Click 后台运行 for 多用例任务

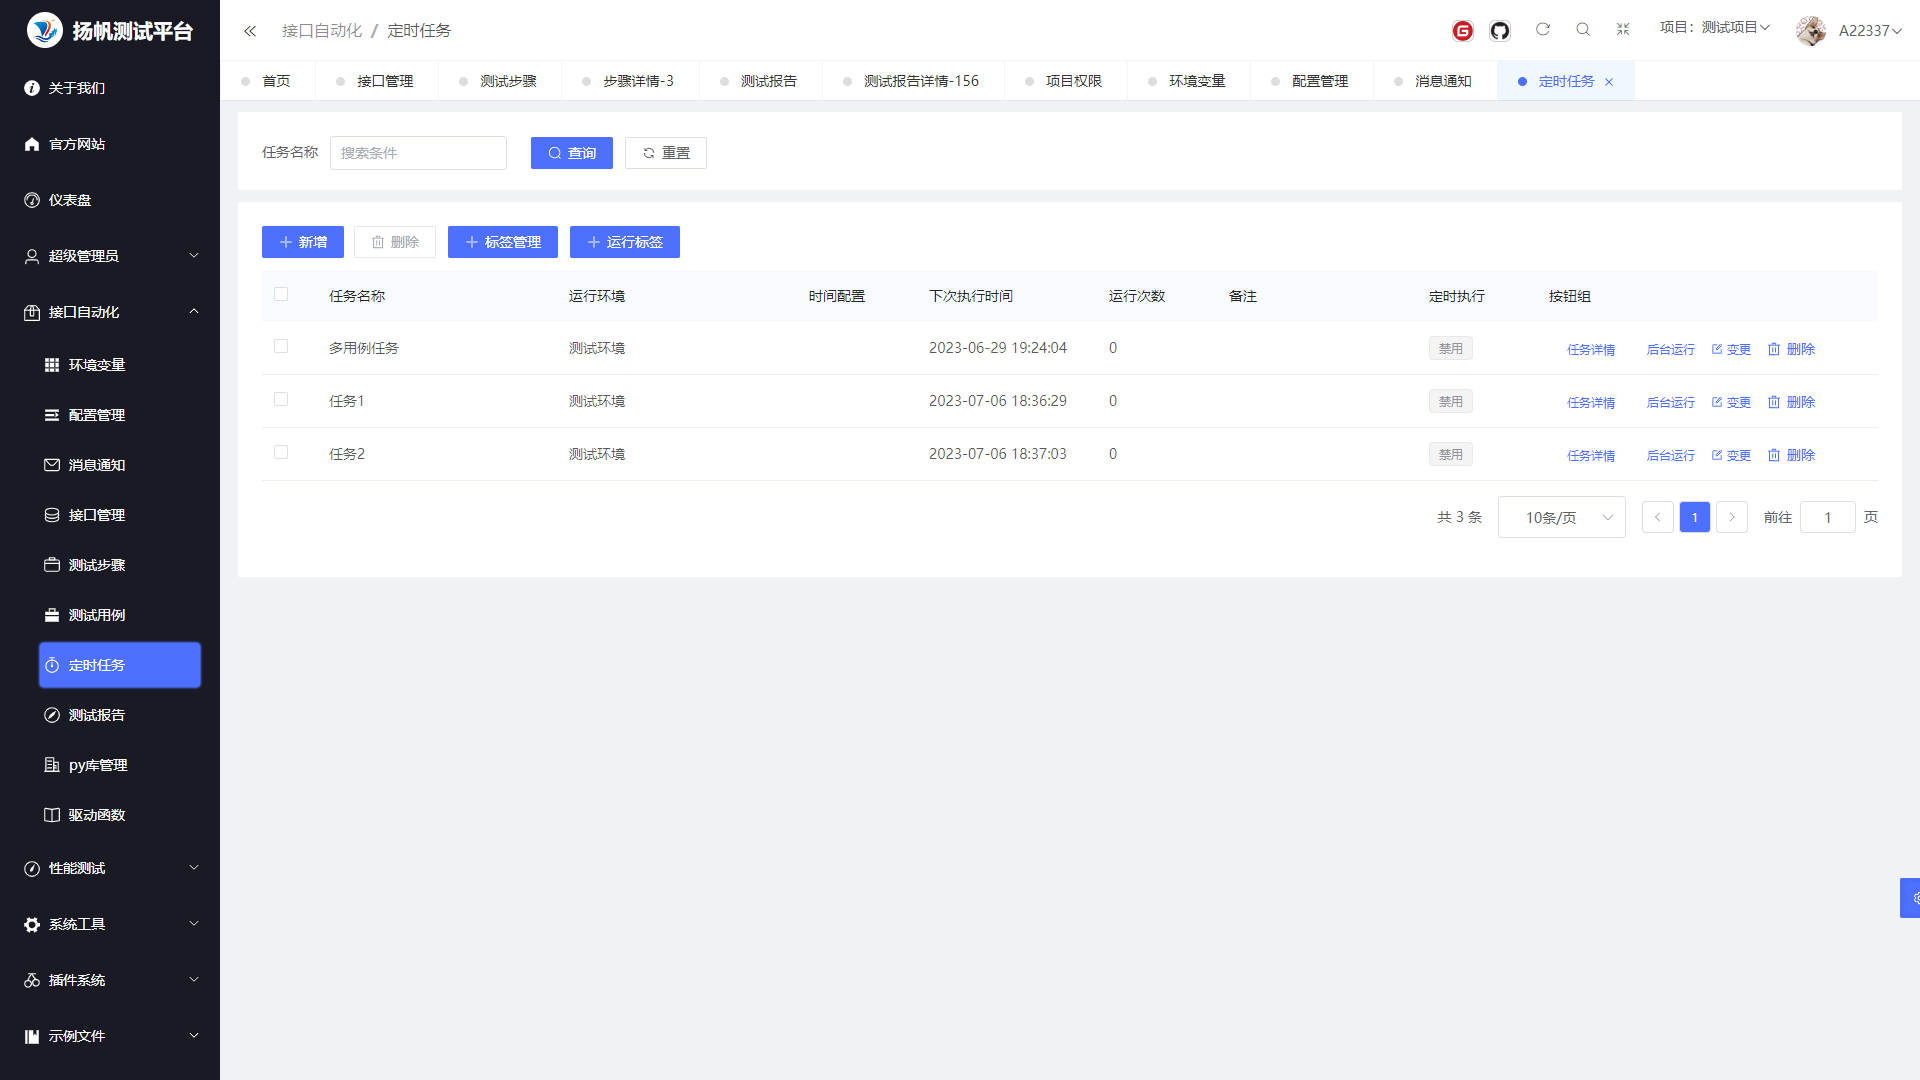click(x=1670, y=349)
